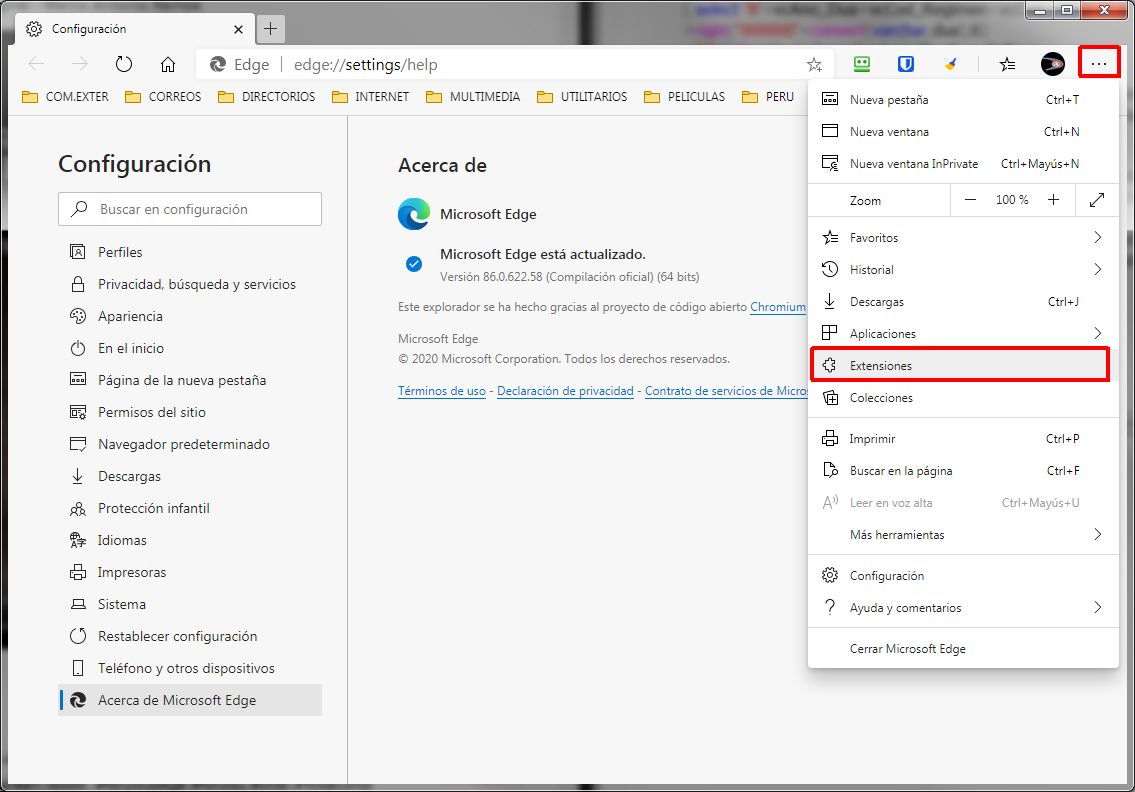Image resolution: width=1135 pixels, height=792 pixels.
Task: Open the three-dot Settings and more menu
Action: click(1099, 64)
